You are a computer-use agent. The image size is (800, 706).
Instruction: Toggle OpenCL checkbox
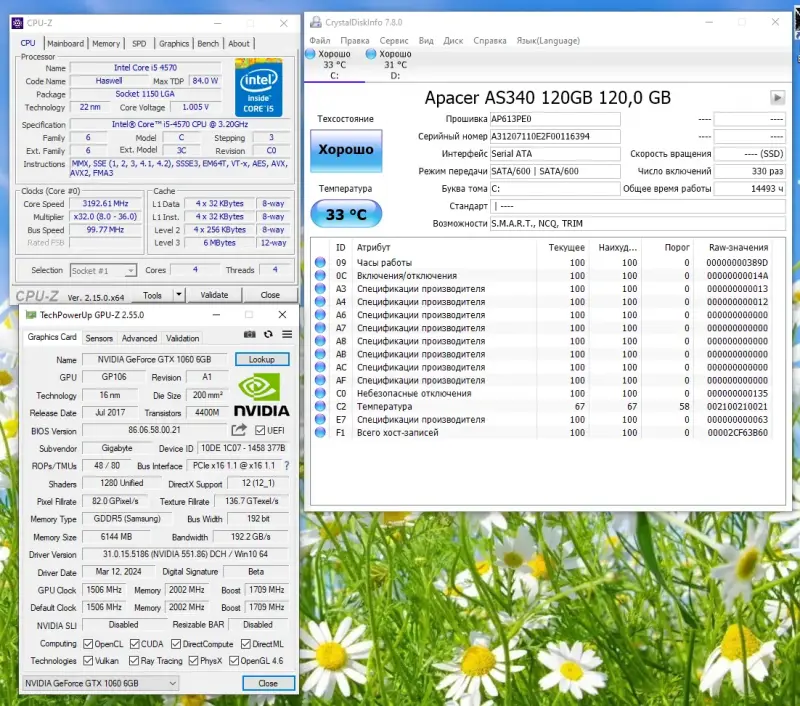click(88, 644)
